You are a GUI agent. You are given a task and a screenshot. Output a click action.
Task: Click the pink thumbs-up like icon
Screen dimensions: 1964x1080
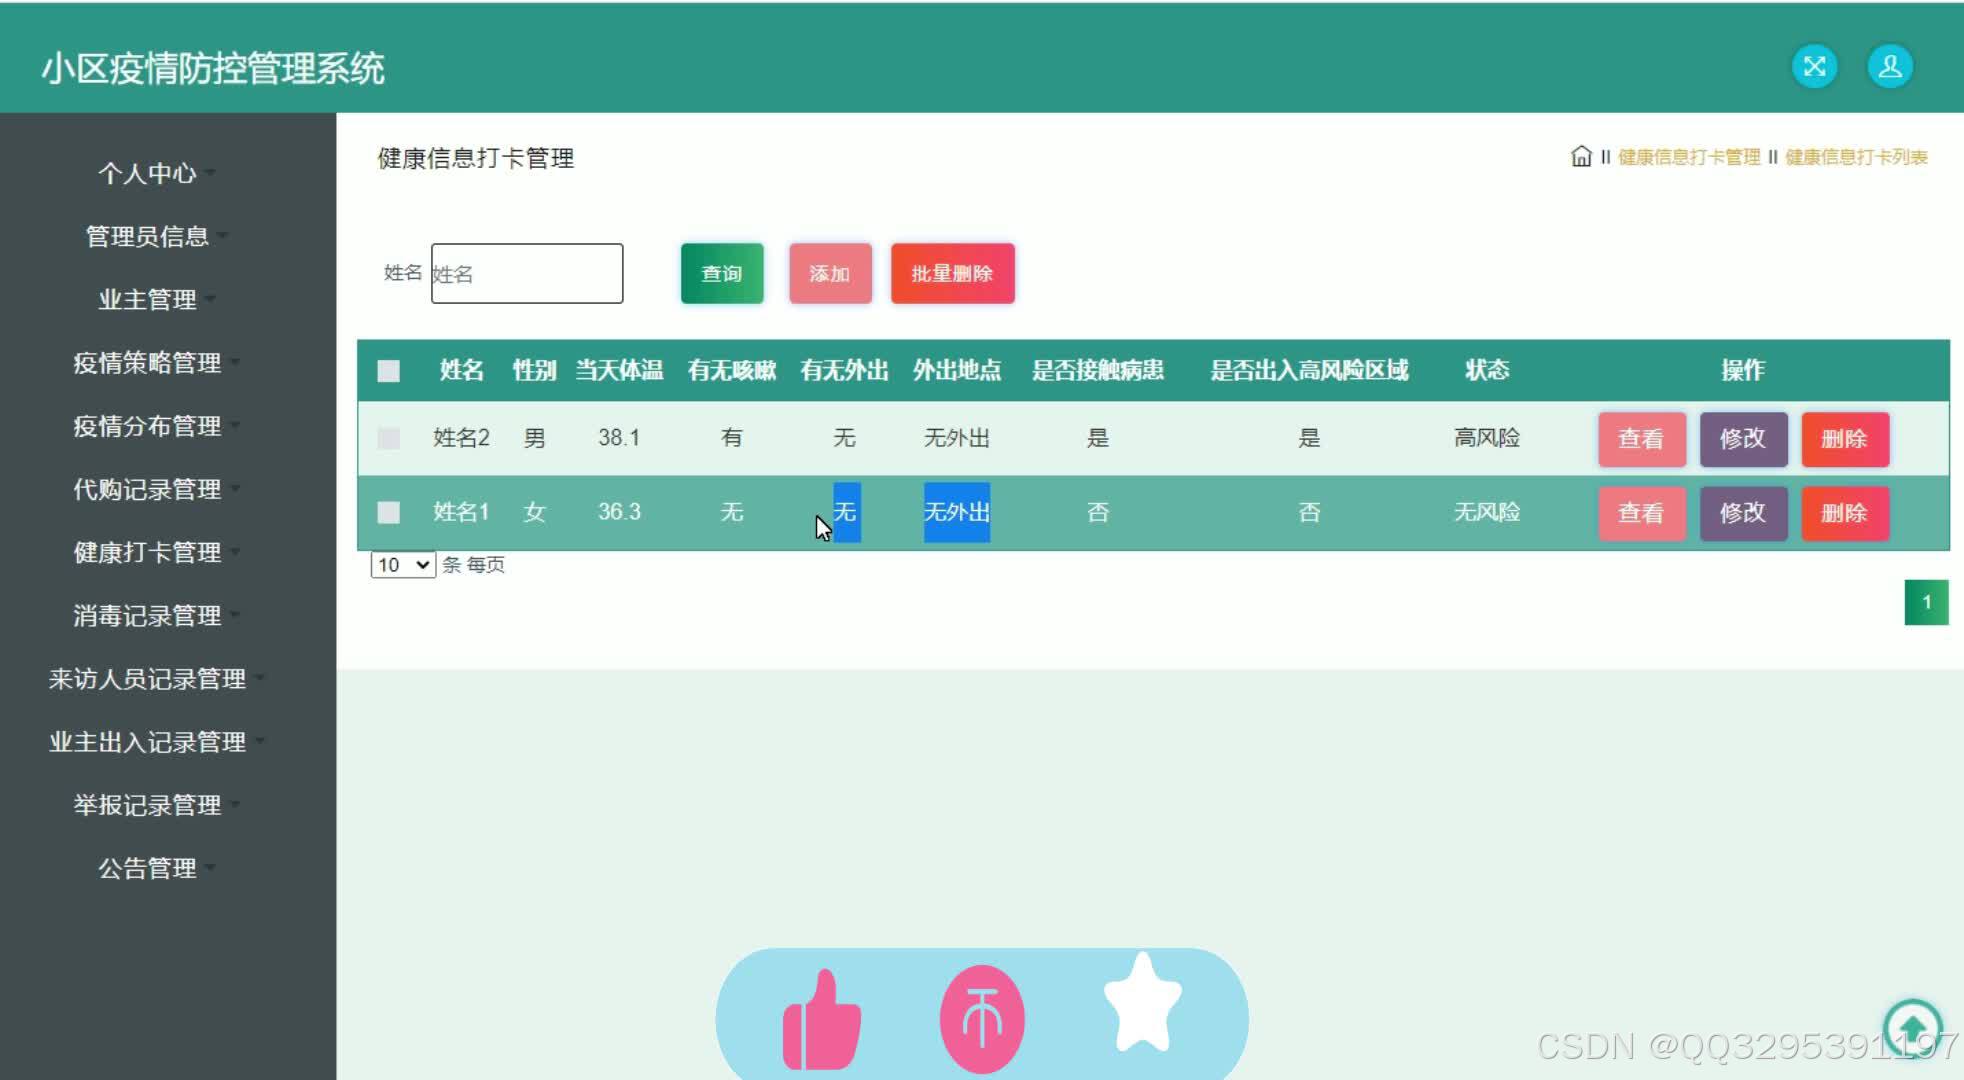822,1020
